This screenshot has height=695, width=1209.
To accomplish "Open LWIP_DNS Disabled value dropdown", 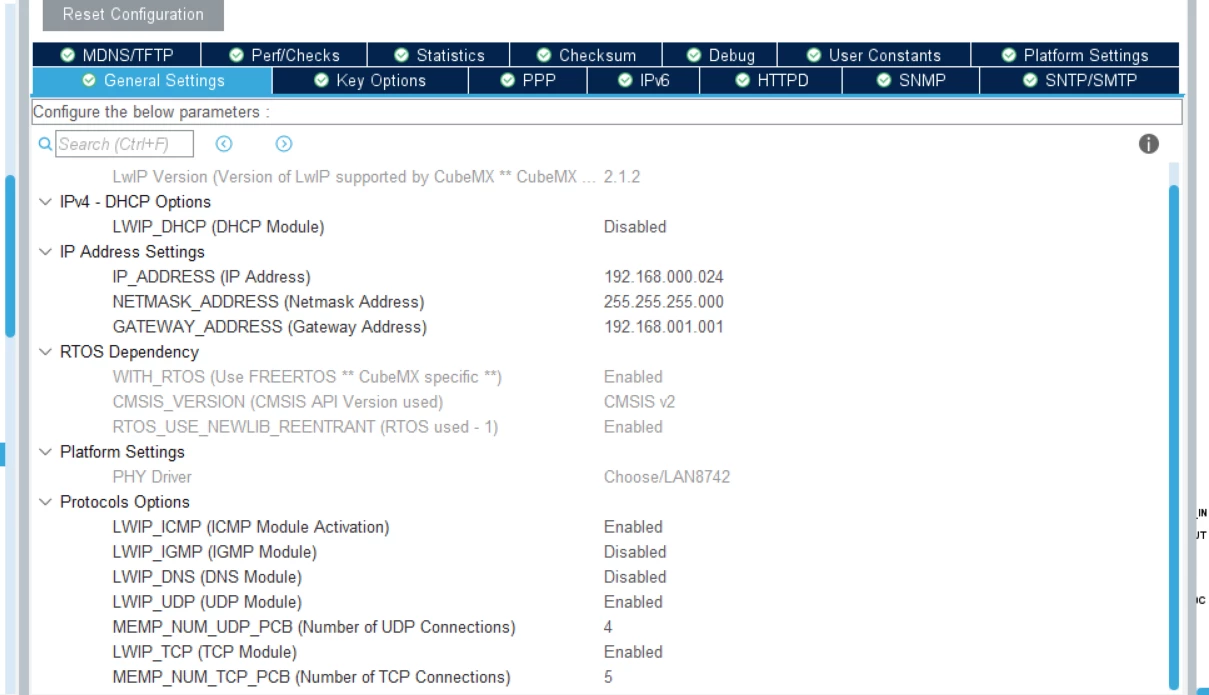I will [x=634, y=577].
